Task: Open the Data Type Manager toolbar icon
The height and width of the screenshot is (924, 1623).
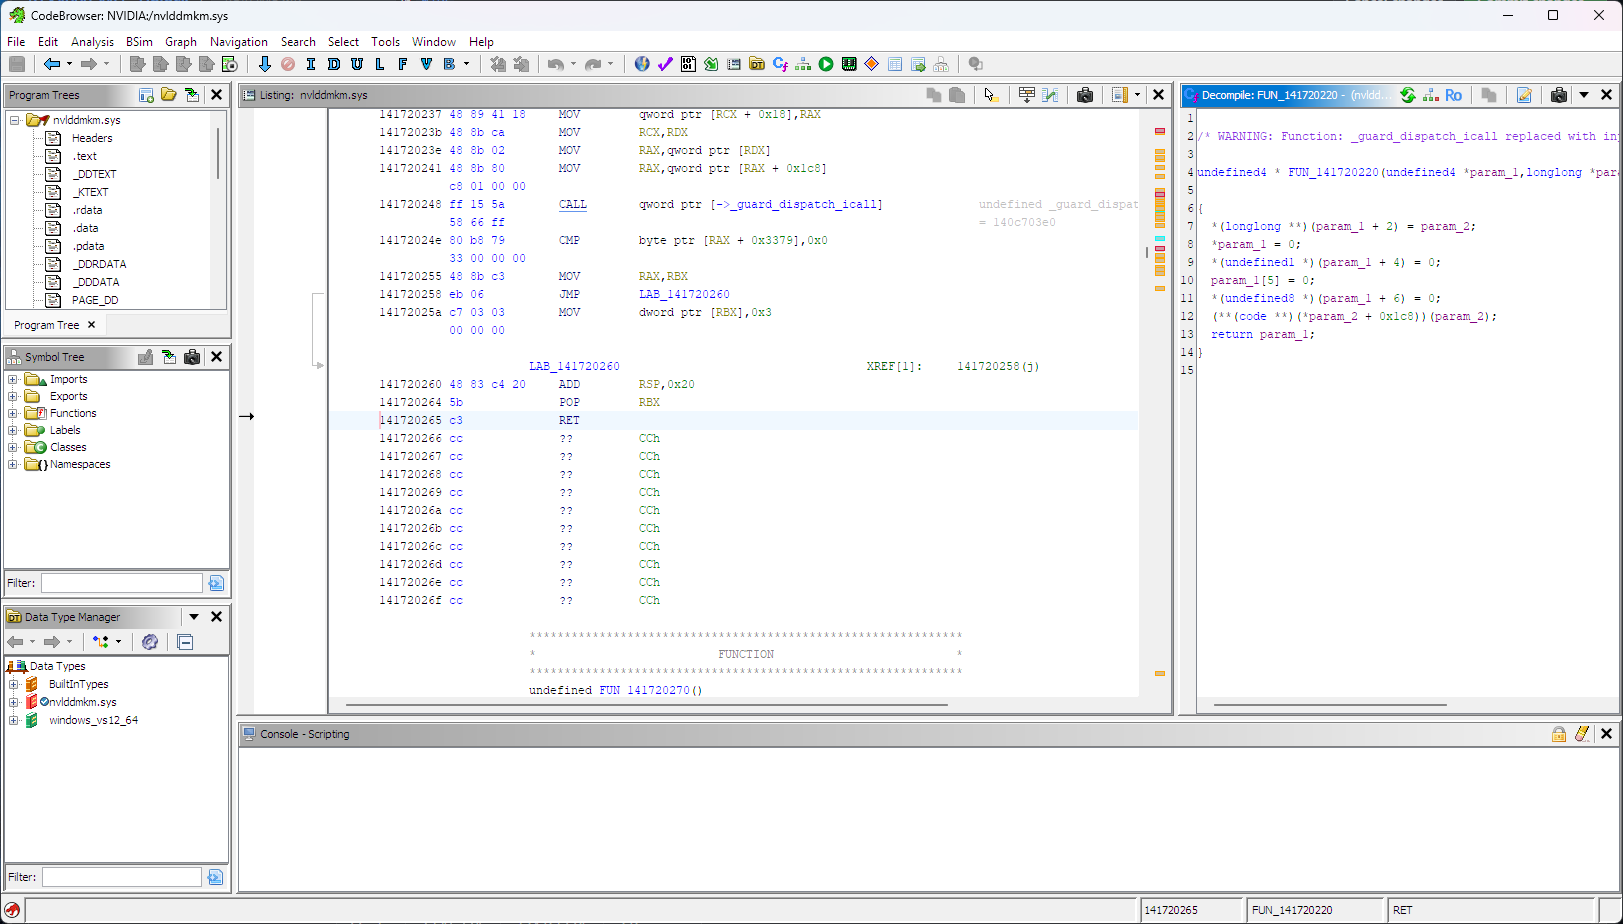Action: point(757,64)
